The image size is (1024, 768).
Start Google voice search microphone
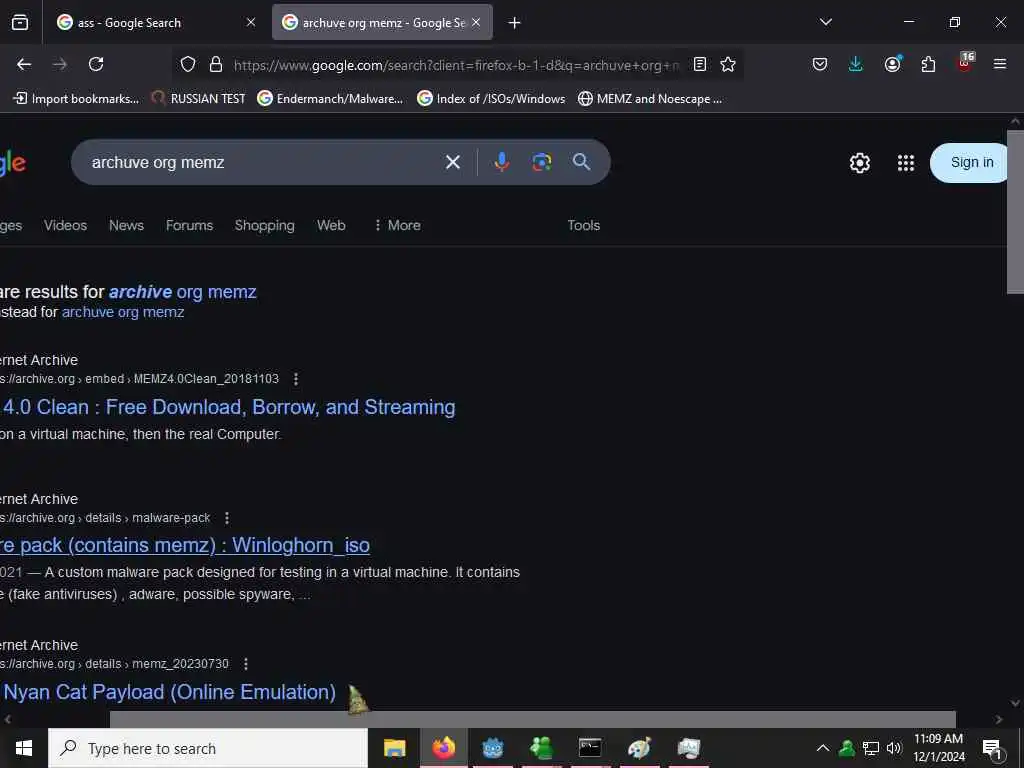pos(502,162)
